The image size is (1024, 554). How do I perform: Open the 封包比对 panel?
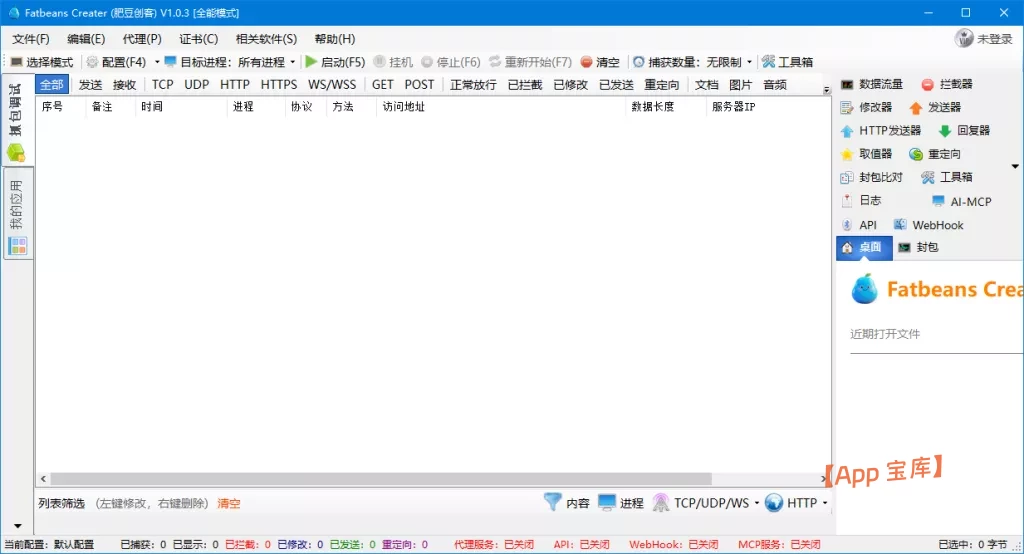click(x=871, y=177)
